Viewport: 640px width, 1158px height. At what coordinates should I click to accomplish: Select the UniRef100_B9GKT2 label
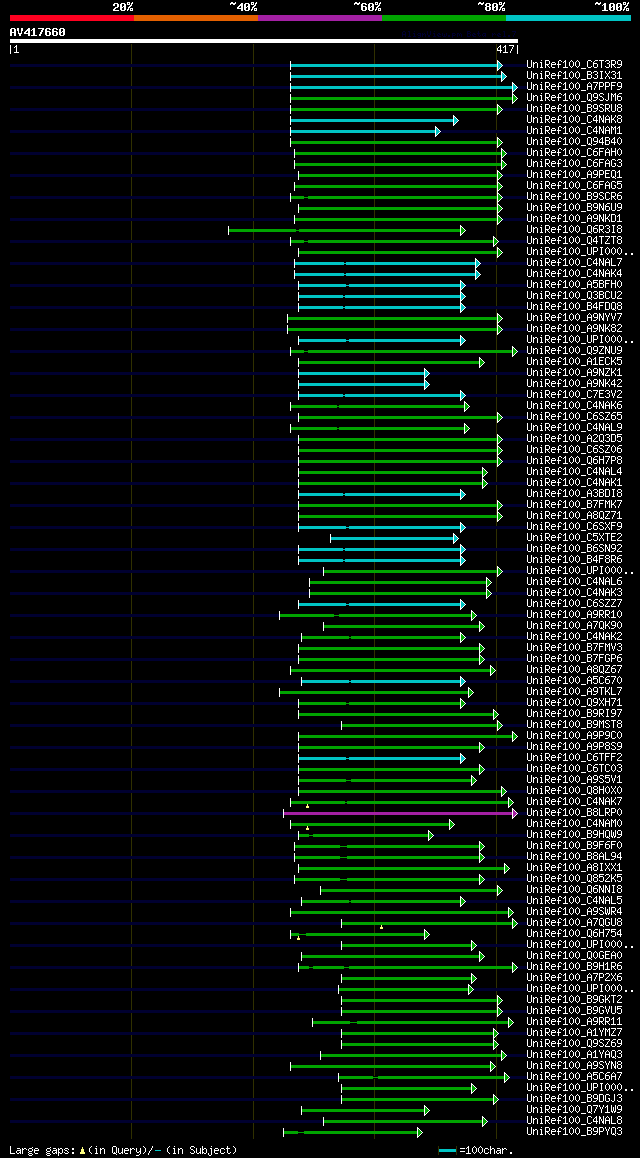point(574,1000)
